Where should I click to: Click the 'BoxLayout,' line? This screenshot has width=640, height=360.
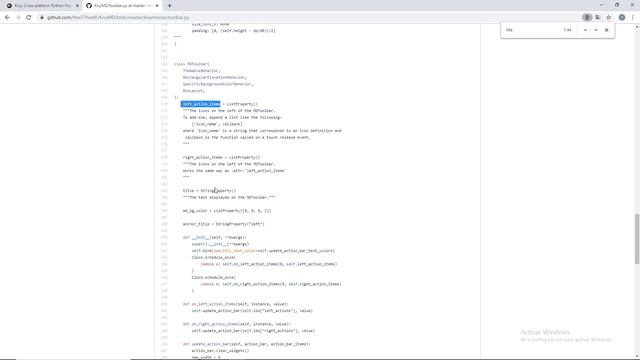(x=193, y=91)
